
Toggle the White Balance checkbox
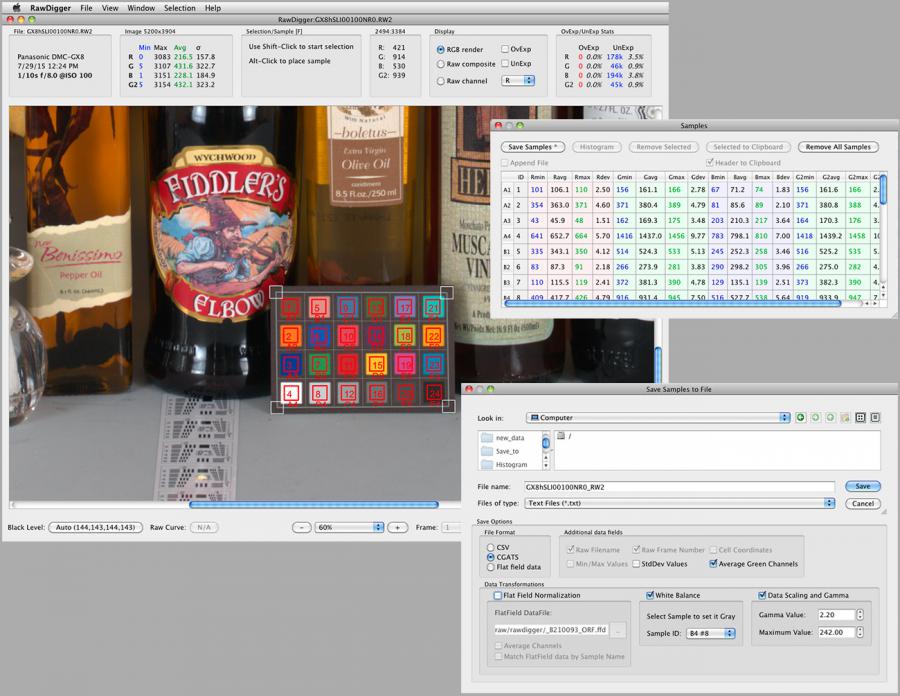[x=650, y=595]
